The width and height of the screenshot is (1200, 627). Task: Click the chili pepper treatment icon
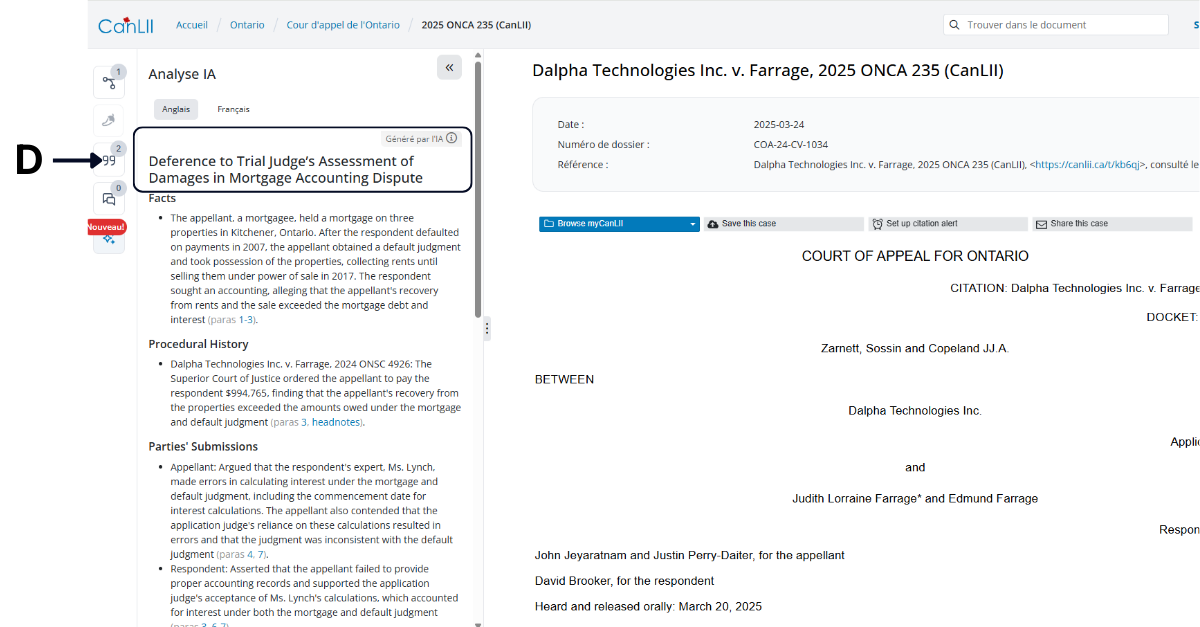click(x=108, y=121)
